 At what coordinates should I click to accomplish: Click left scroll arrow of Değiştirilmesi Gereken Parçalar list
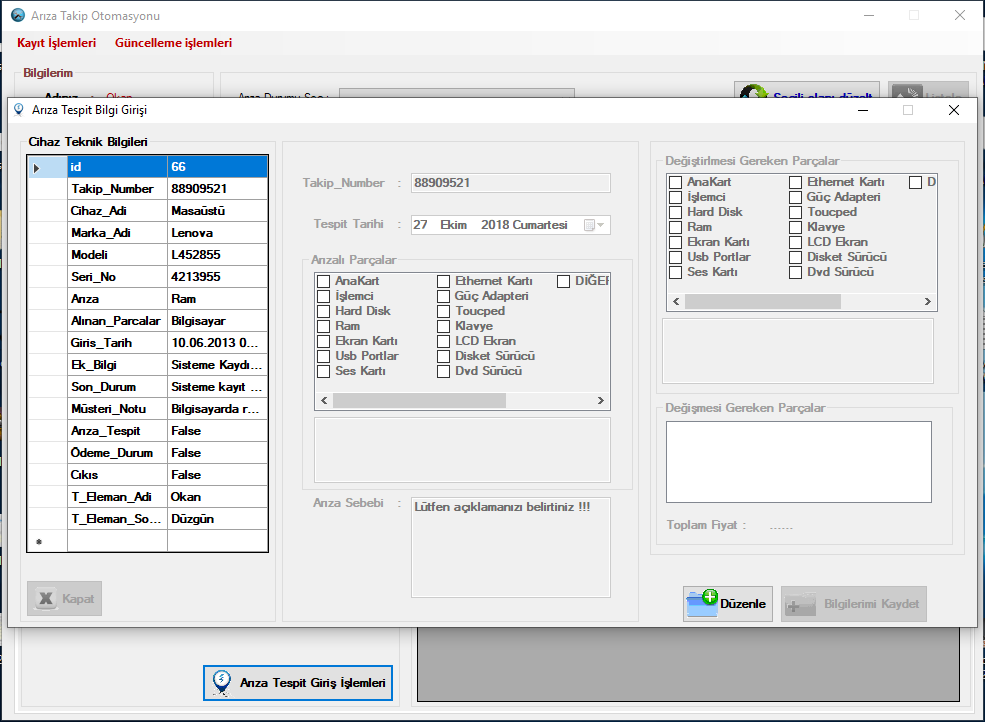[x=676, y=302]
